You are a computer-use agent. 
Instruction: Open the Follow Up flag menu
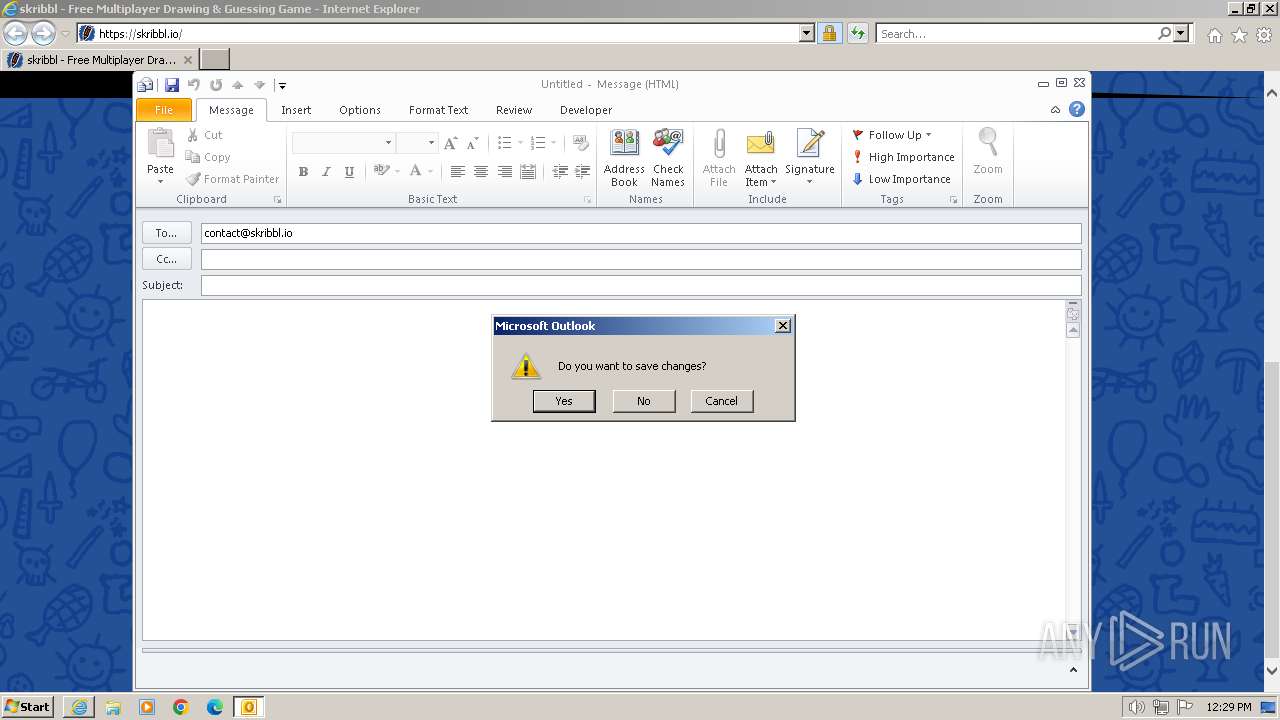[x=892, y=135]
